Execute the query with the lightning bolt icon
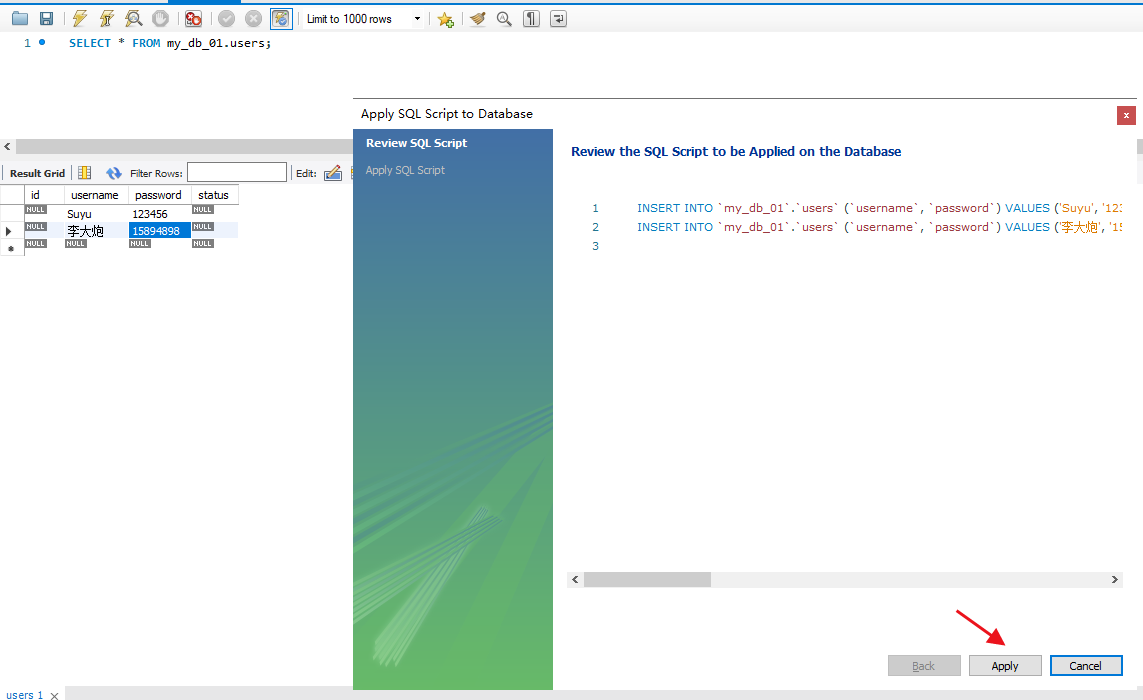The height and width of the screenshot is (700, 1143). [79, 19]
